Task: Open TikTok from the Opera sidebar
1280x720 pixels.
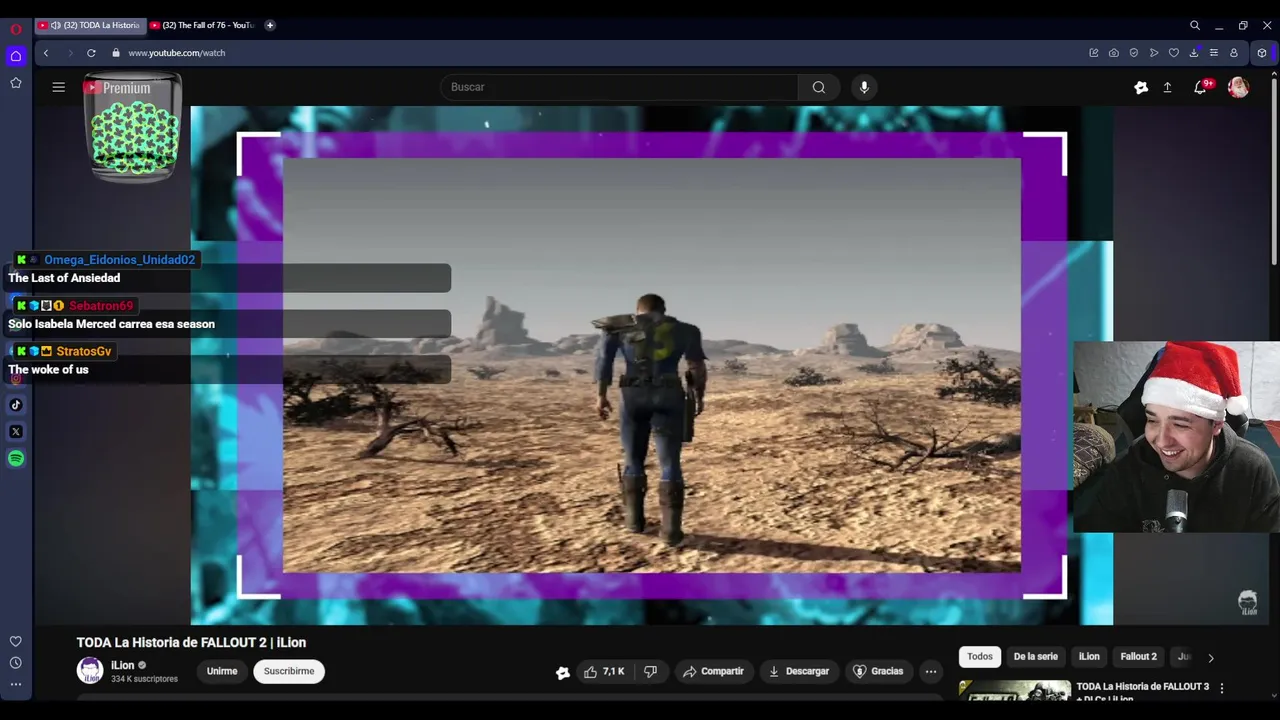Action: [x=16, y=405]
